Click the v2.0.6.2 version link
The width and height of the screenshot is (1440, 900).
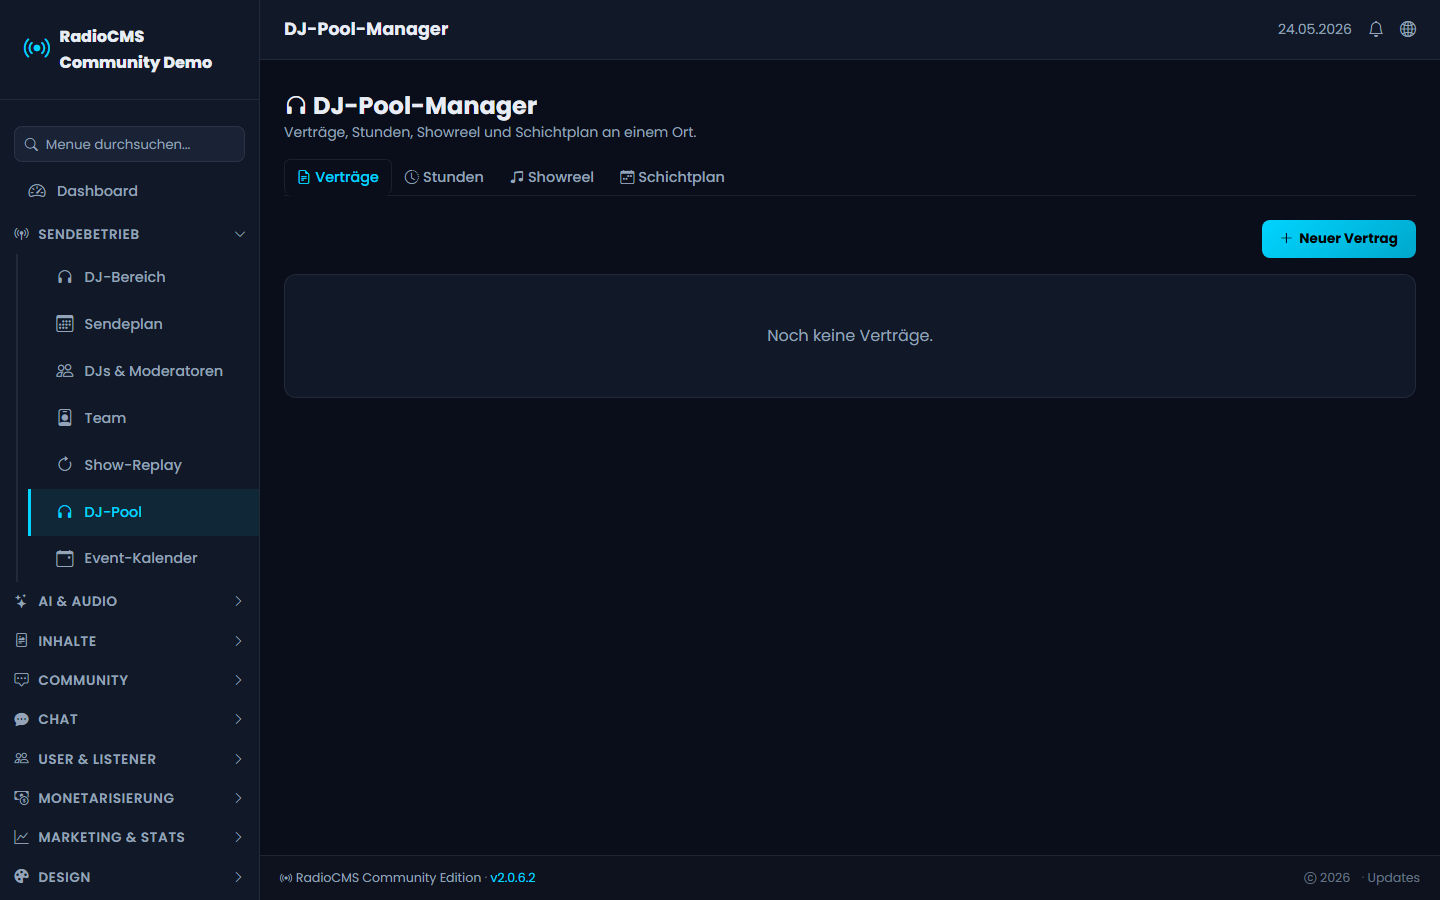point(513,878)
